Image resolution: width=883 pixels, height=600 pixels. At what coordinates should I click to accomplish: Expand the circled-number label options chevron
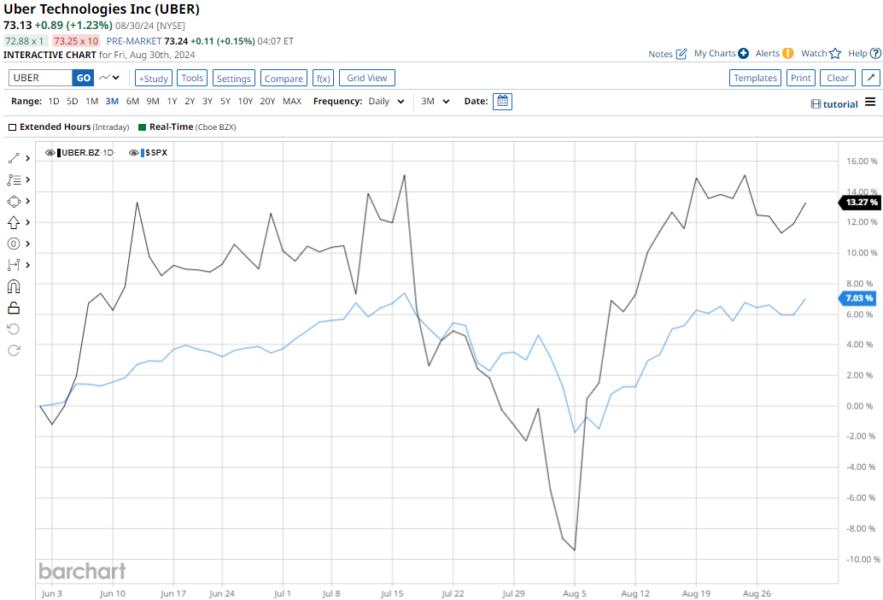click(x=27, y=244)
